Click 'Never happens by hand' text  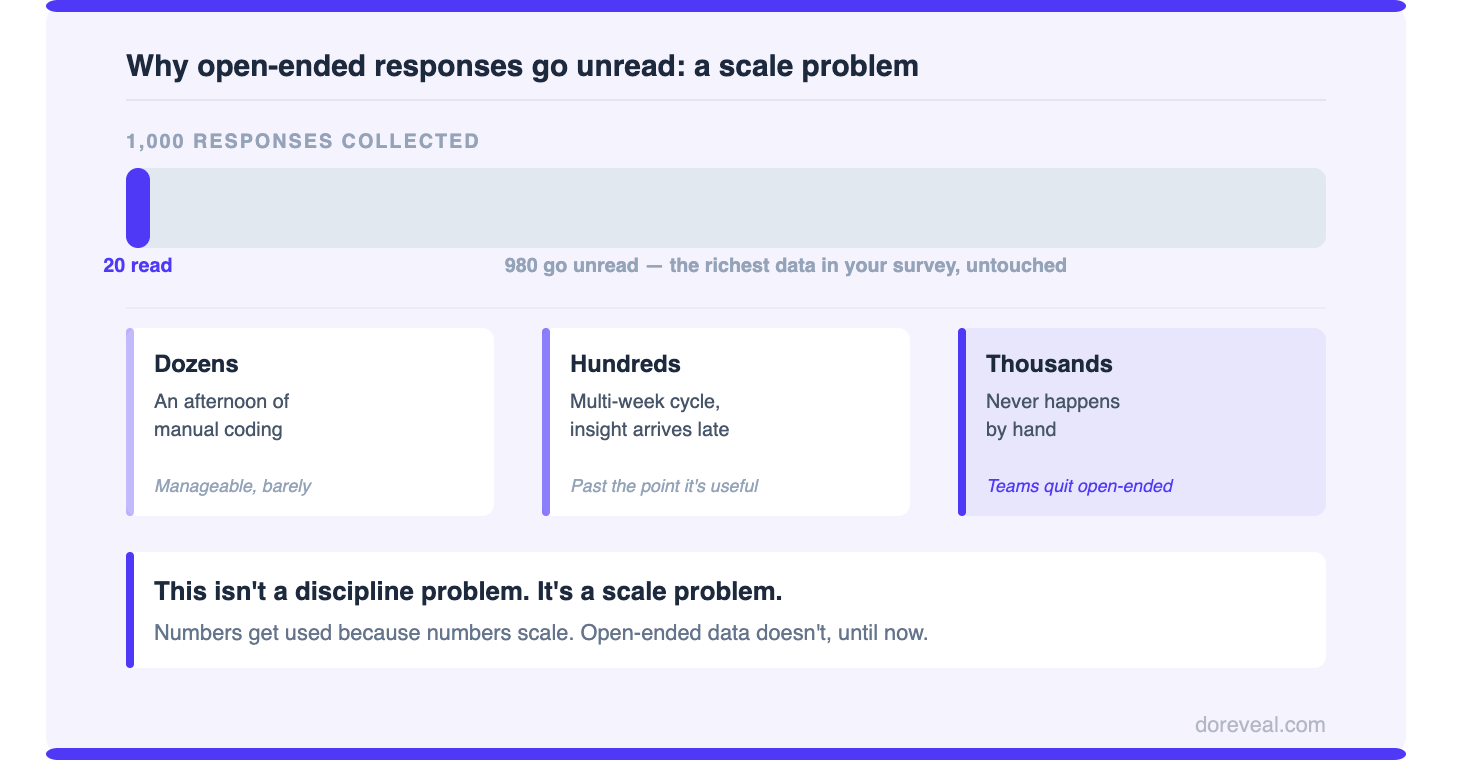[1053, 415]
